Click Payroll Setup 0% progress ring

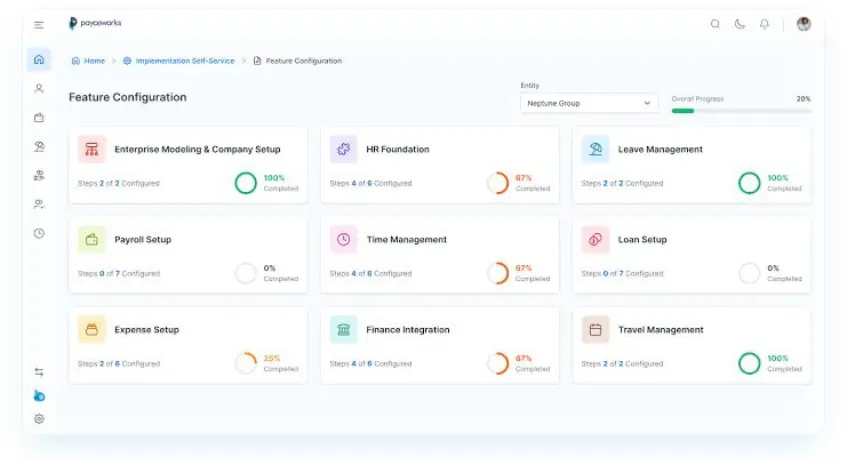point(246,273)
